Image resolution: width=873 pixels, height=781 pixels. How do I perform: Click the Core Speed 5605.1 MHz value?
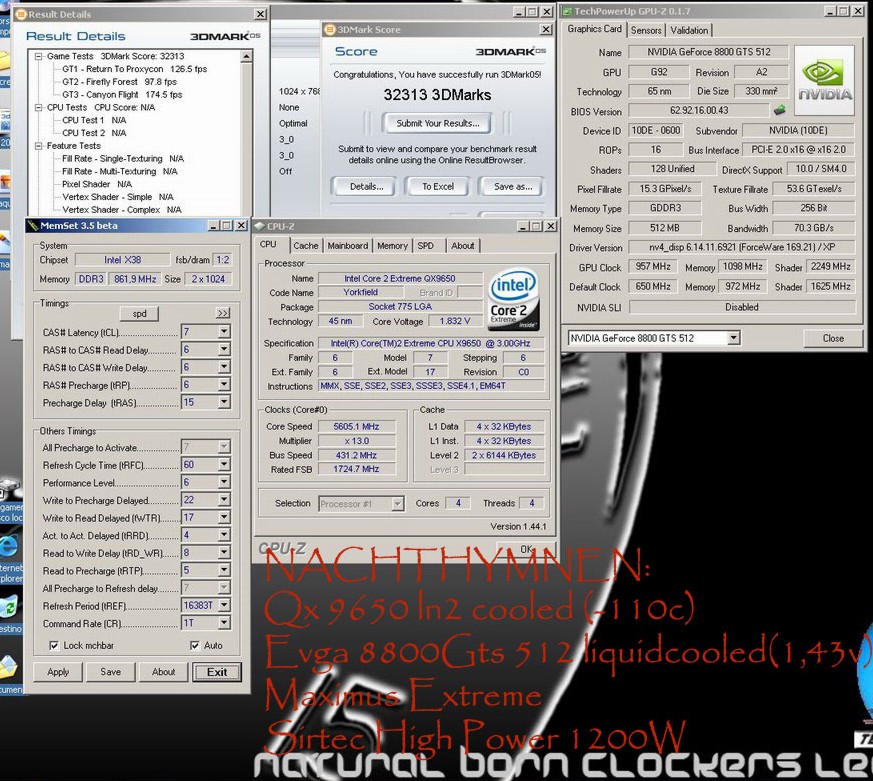point(356,427)
